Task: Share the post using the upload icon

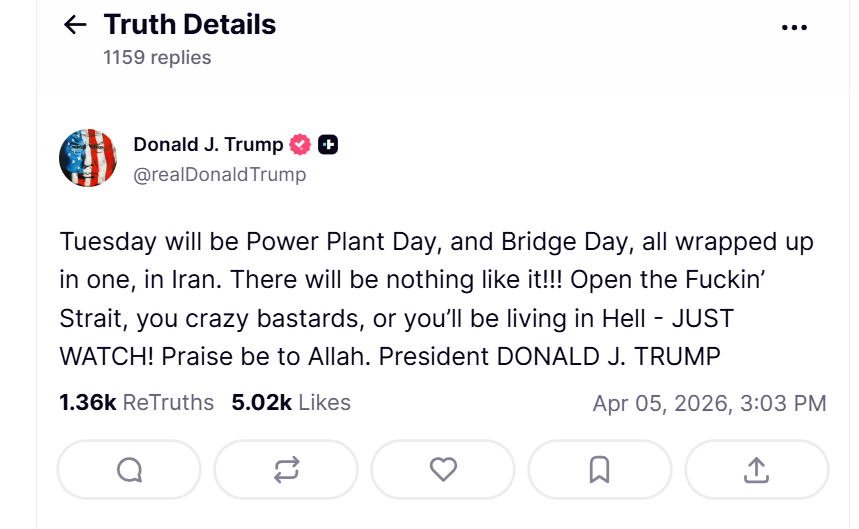Action: point(757,469)
